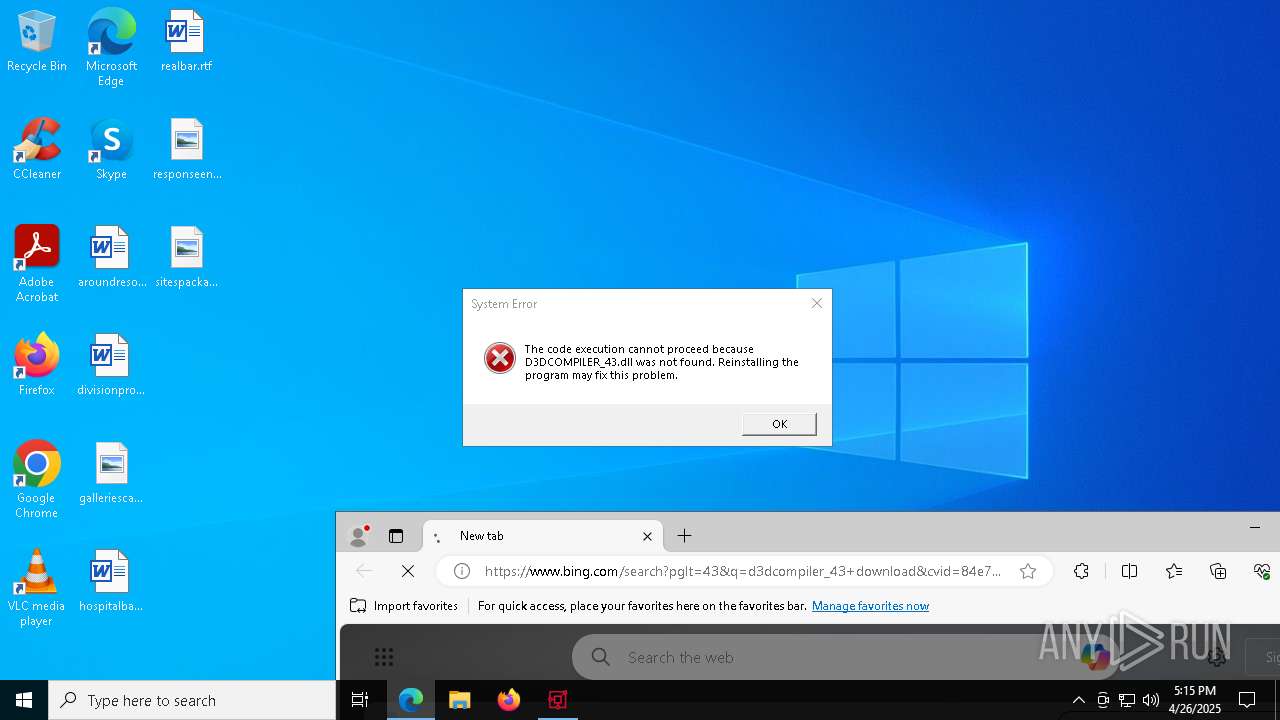View site information icon in address bar
This screenshot has height=720, width=1280.
461,571
